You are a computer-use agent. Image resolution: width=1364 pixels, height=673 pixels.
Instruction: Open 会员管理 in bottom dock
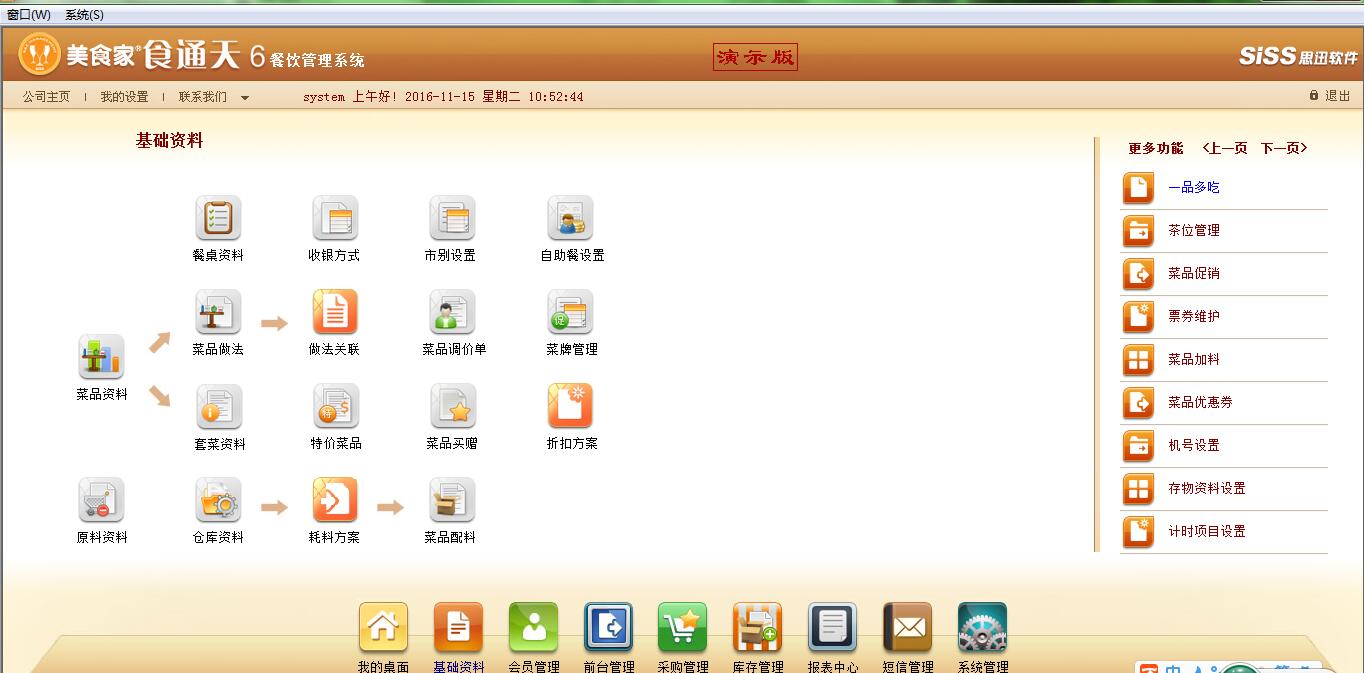click(533, 628)
